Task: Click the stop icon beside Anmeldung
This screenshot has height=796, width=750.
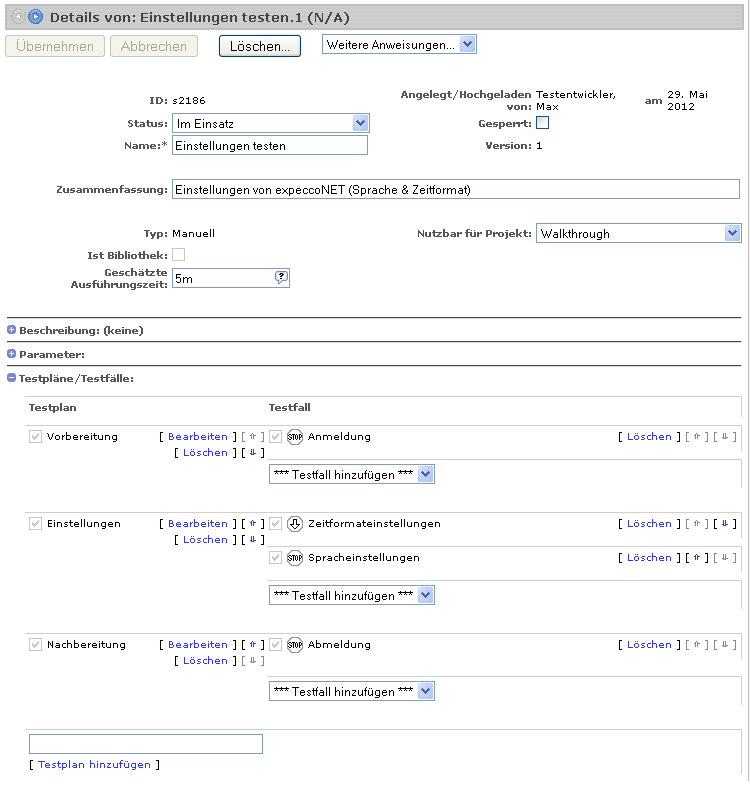Action: point(295,437)
